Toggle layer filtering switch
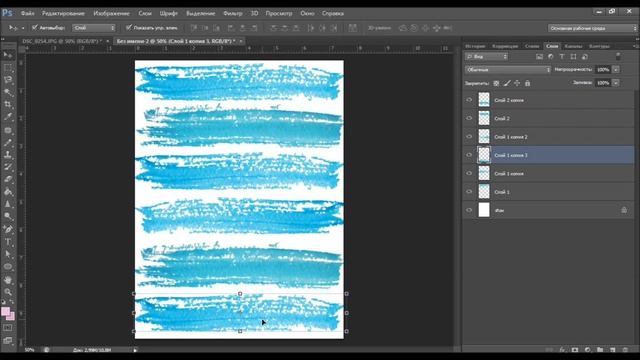 tap(618, 57)
